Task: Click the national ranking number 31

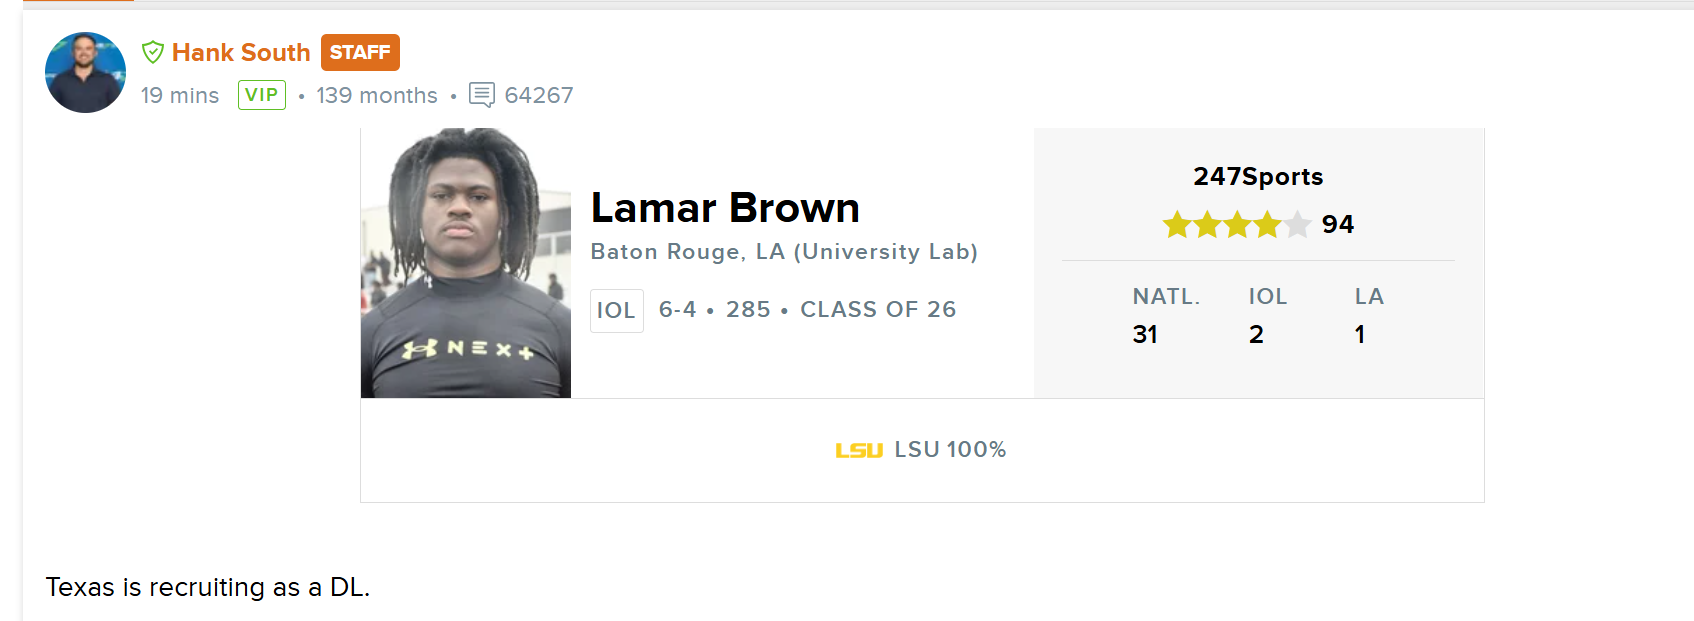Action: [x=1145, y=334]
